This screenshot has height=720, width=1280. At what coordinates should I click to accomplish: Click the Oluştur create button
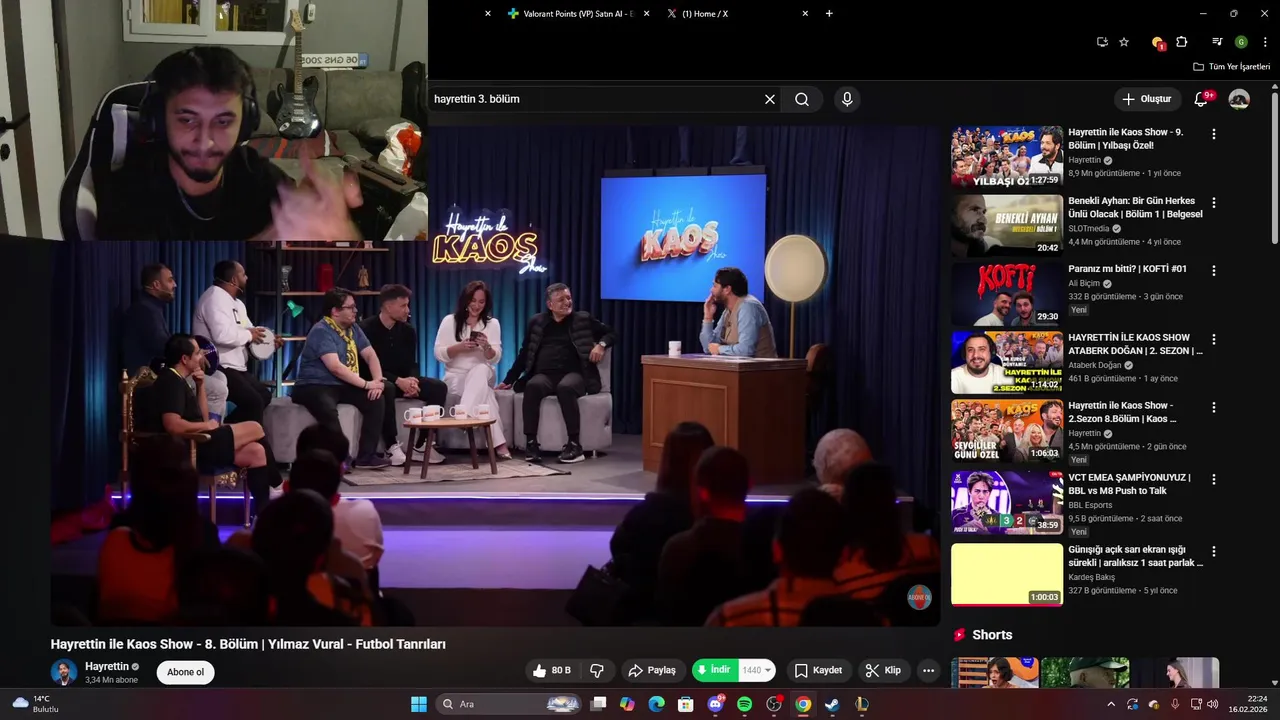pyautogui.click(x=1146, y=99)
